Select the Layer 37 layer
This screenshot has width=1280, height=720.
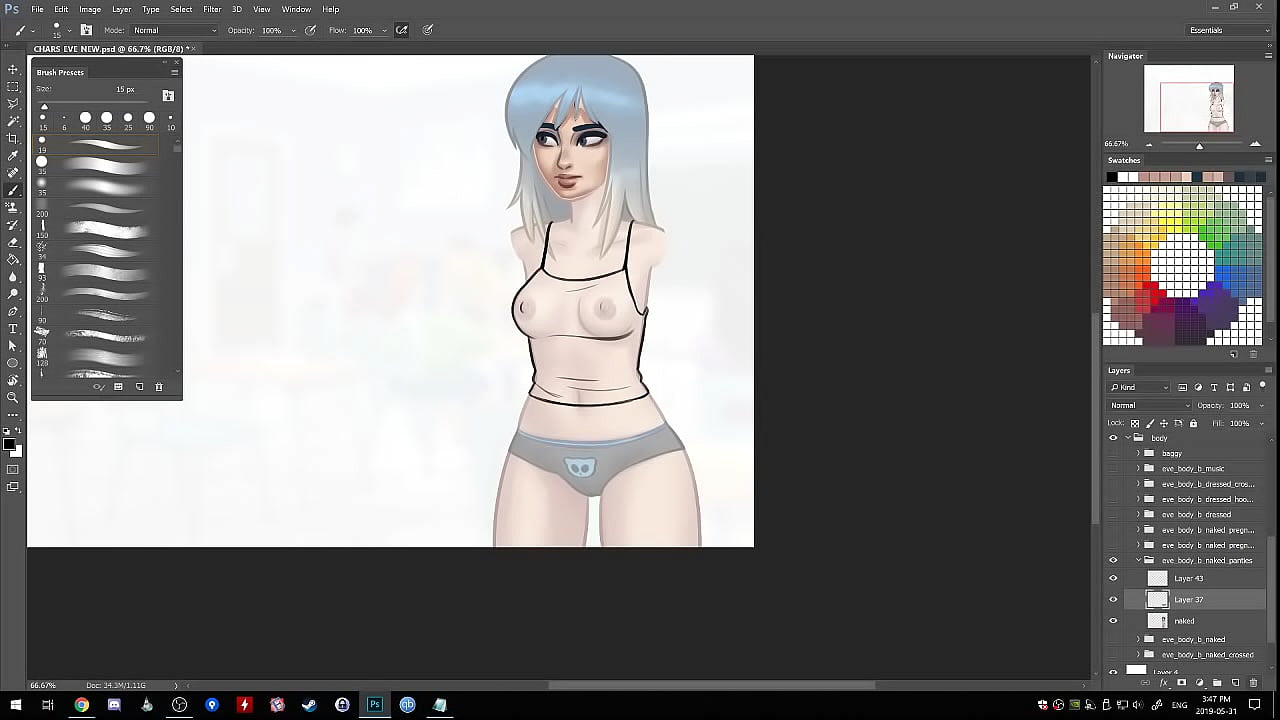point(1189,599)
